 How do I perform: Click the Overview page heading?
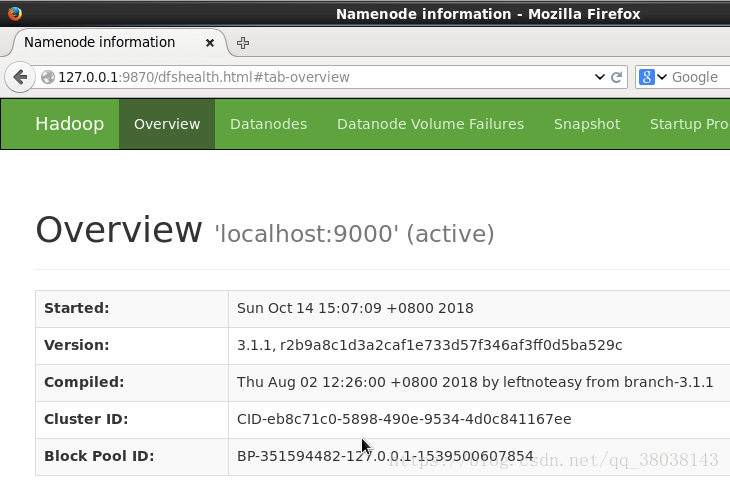pyautogui.click(x=119, y=230)
